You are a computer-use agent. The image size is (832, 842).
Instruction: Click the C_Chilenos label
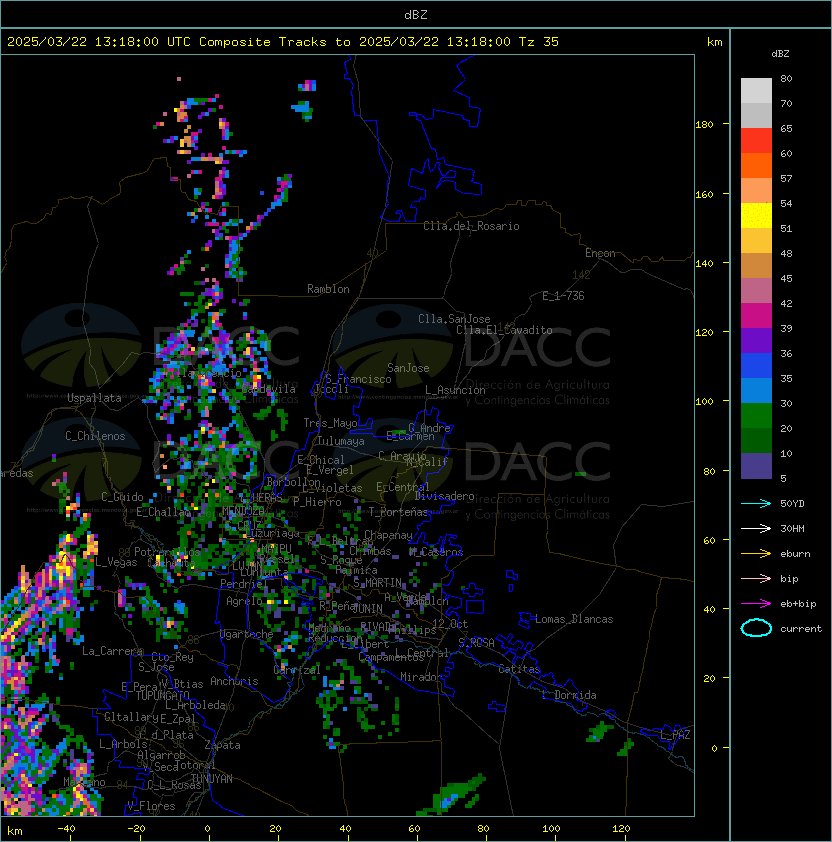pyautogui.click(x=95, y=436)
